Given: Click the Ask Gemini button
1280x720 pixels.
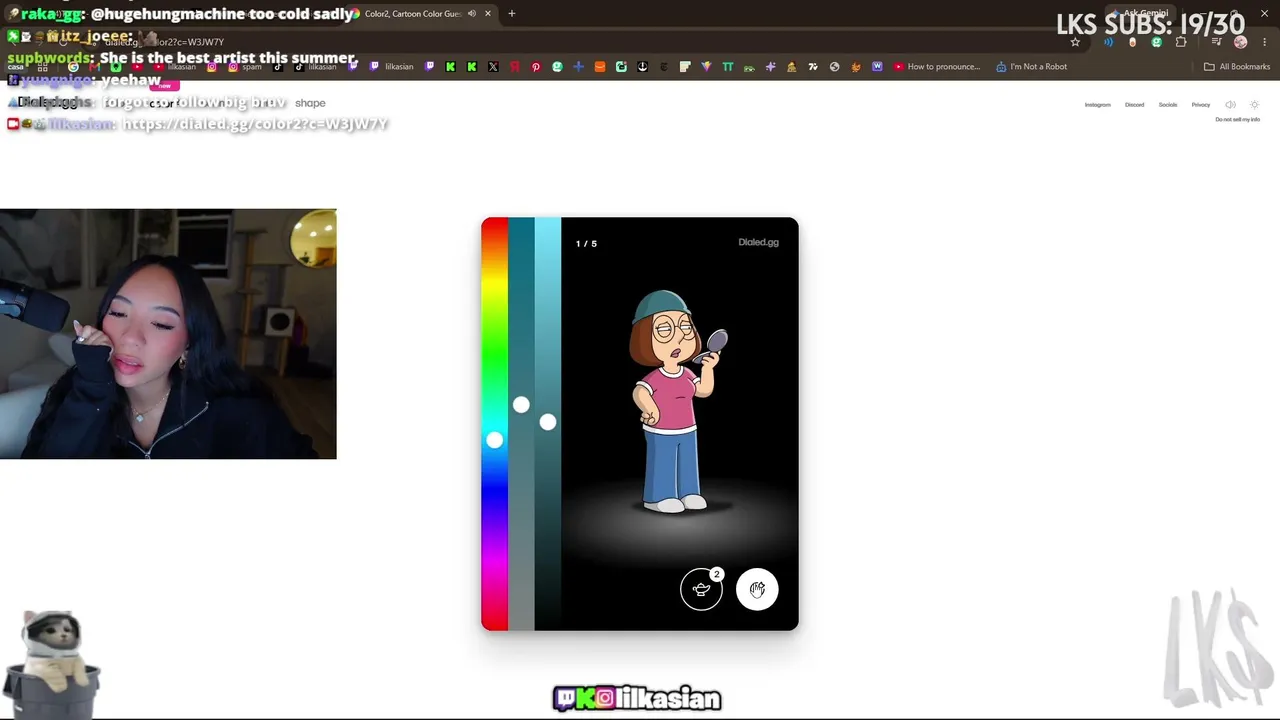Looking at the screenshot, I should [1140, 14].
